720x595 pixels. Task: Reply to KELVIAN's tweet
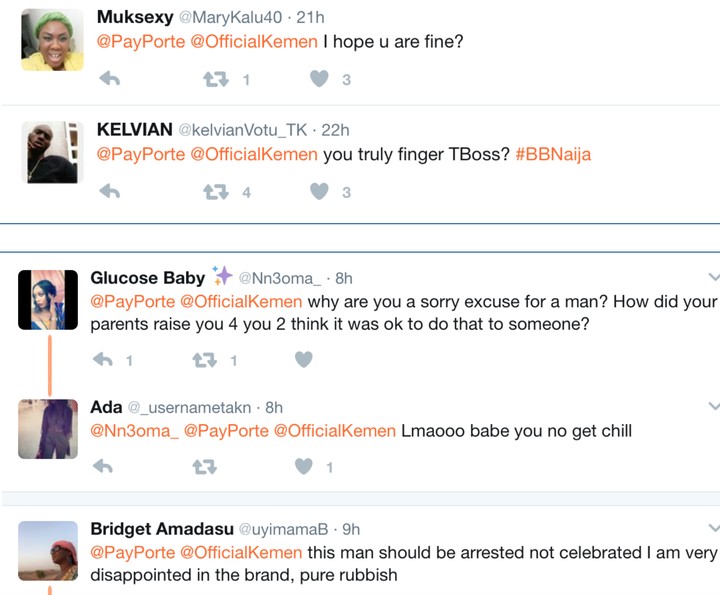[x=110, y=191]
